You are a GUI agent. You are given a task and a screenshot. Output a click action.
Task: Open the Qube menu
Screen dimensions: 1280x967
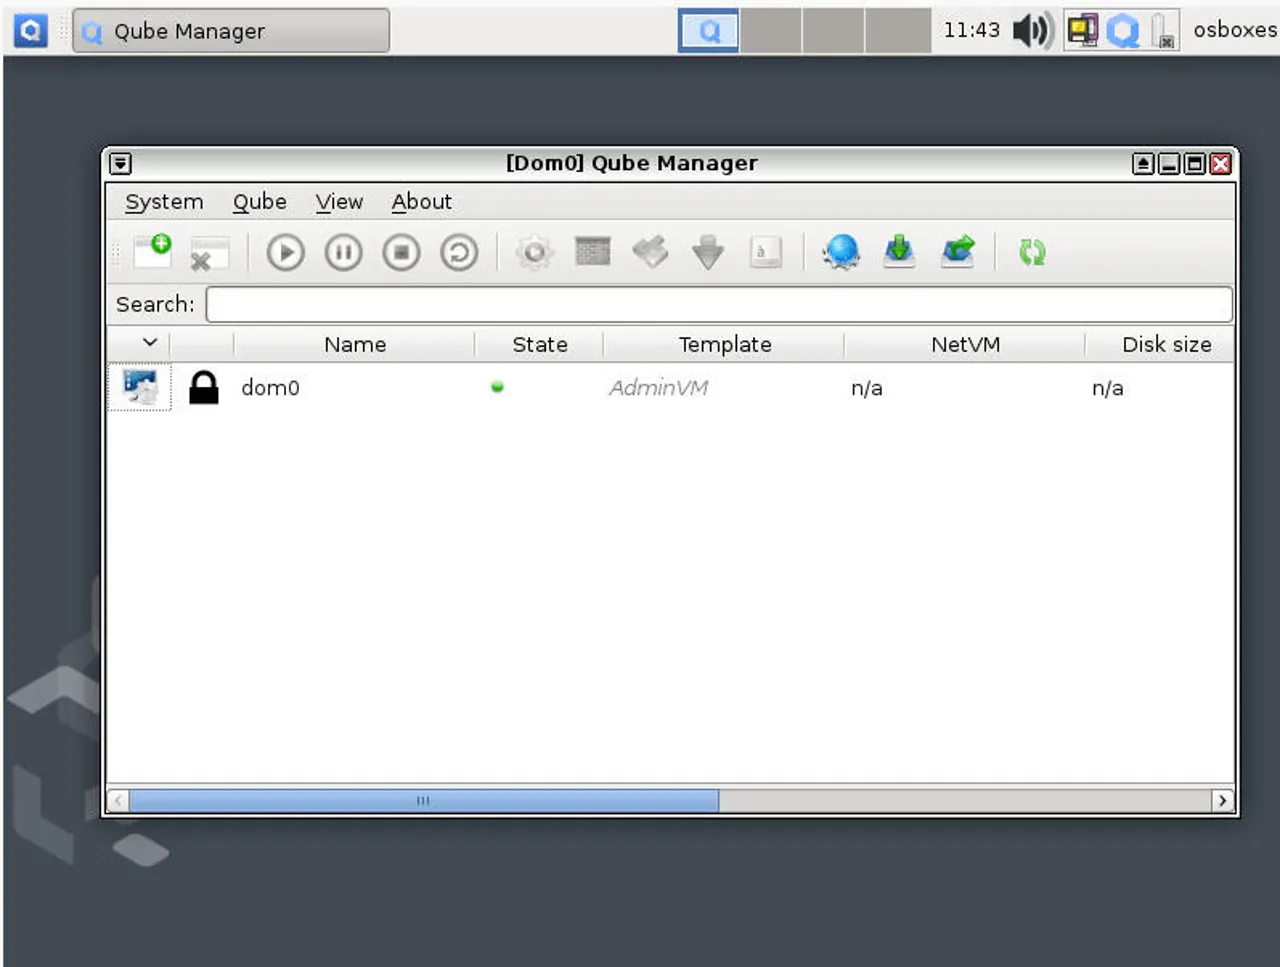[260, 202]
